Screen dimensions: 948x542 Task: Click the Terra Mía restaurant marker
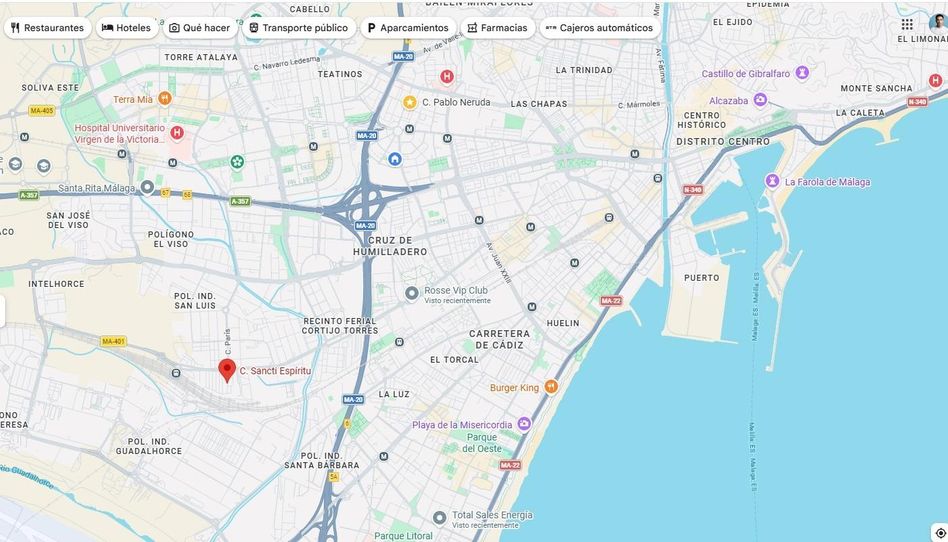[164, 98]
